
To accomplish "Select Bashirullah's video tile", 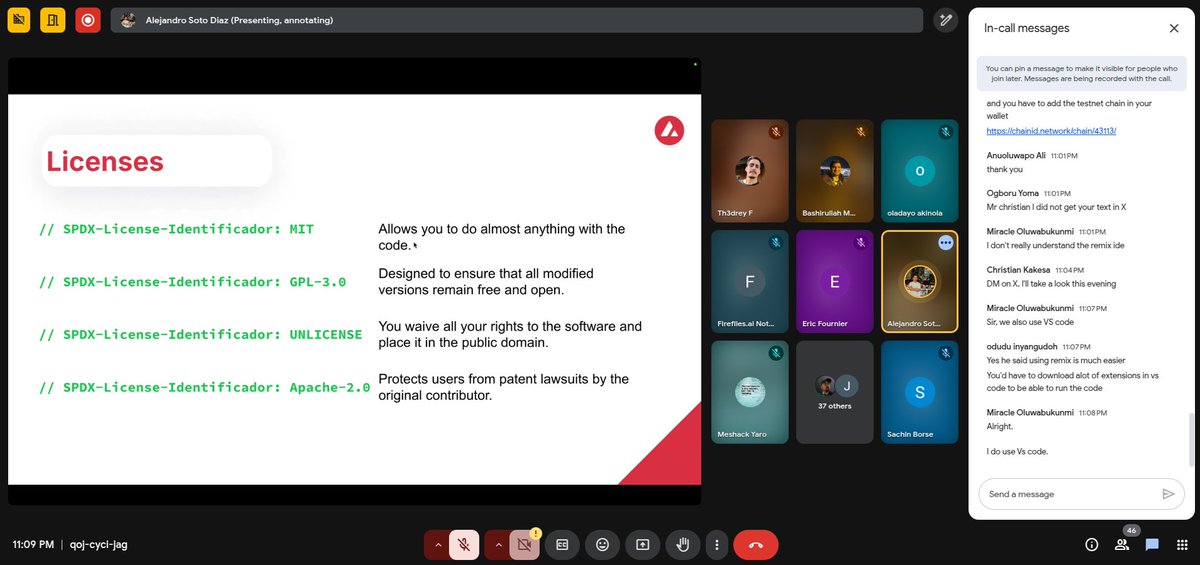I will click(834, 170).
